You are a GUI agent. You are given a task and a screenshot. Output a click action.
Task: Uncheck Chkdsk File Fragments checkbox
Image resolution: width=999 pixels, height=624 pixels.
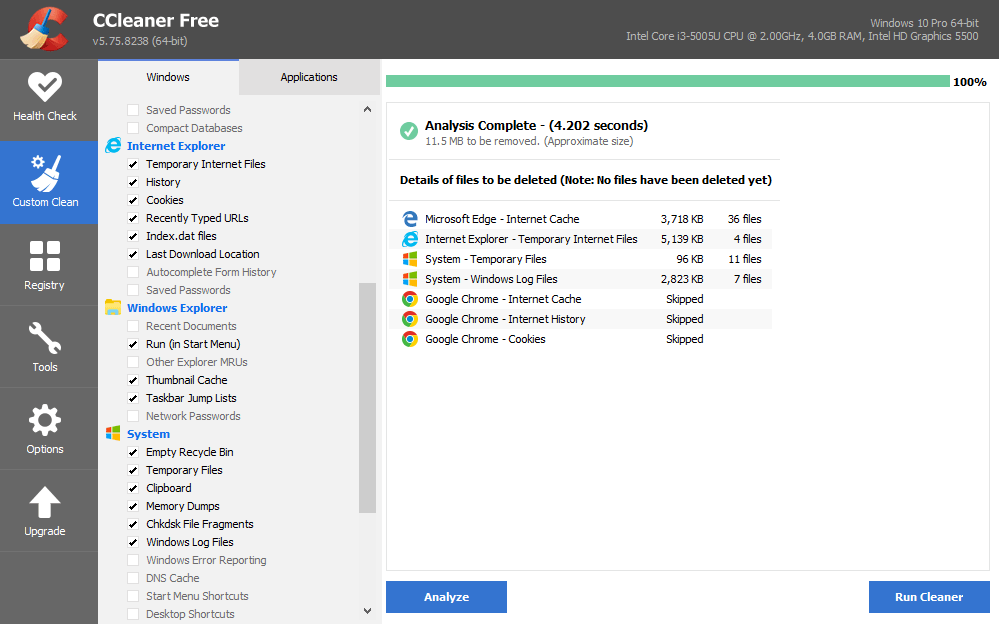coord(133,524)
